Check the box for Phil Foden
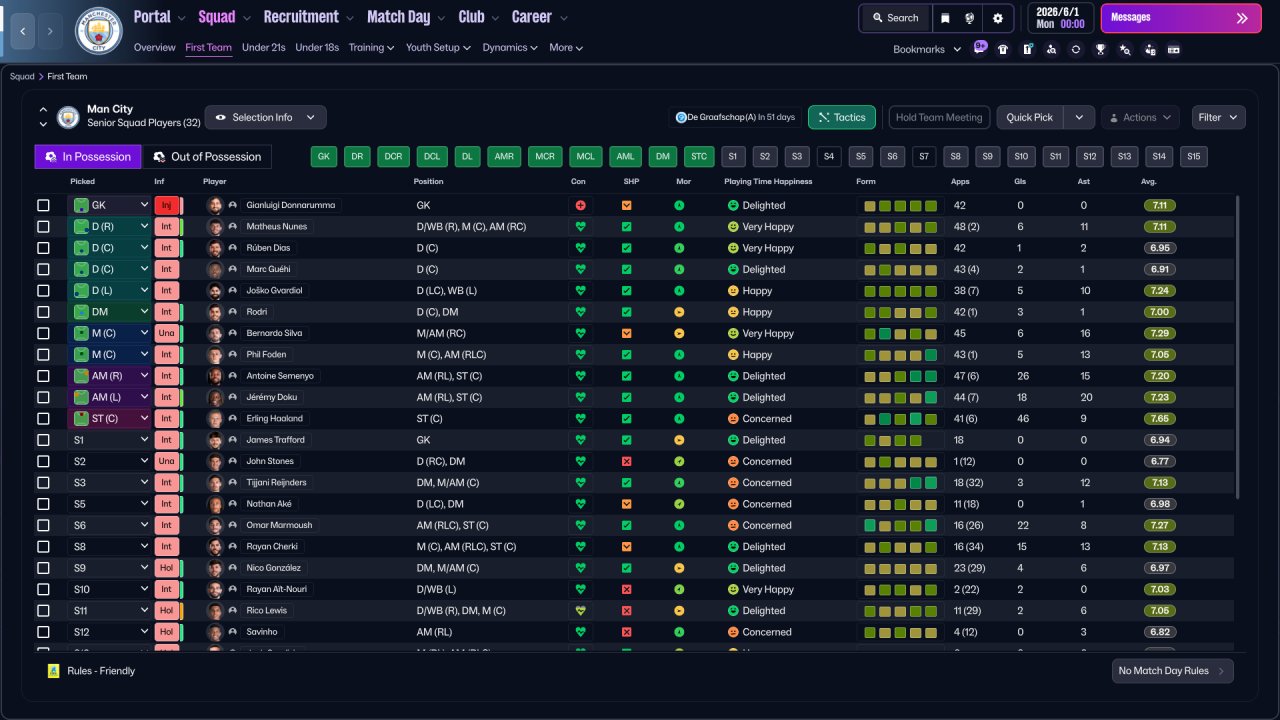 (43, 355)
